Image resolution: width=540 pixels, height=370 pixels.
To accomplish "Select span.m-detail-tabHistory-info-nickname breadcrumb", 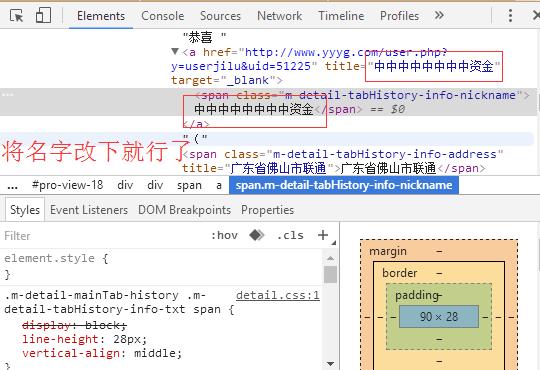I will click(344, 185).
